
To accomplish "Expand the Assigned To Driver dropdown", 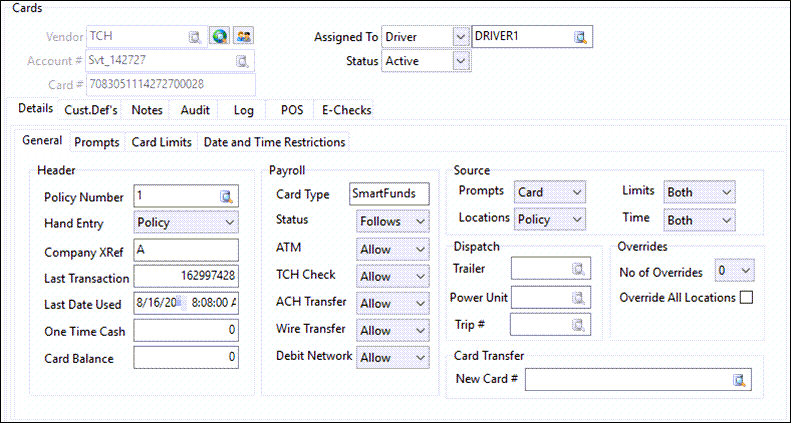I will pyautogui.click(x=459, y=37).
